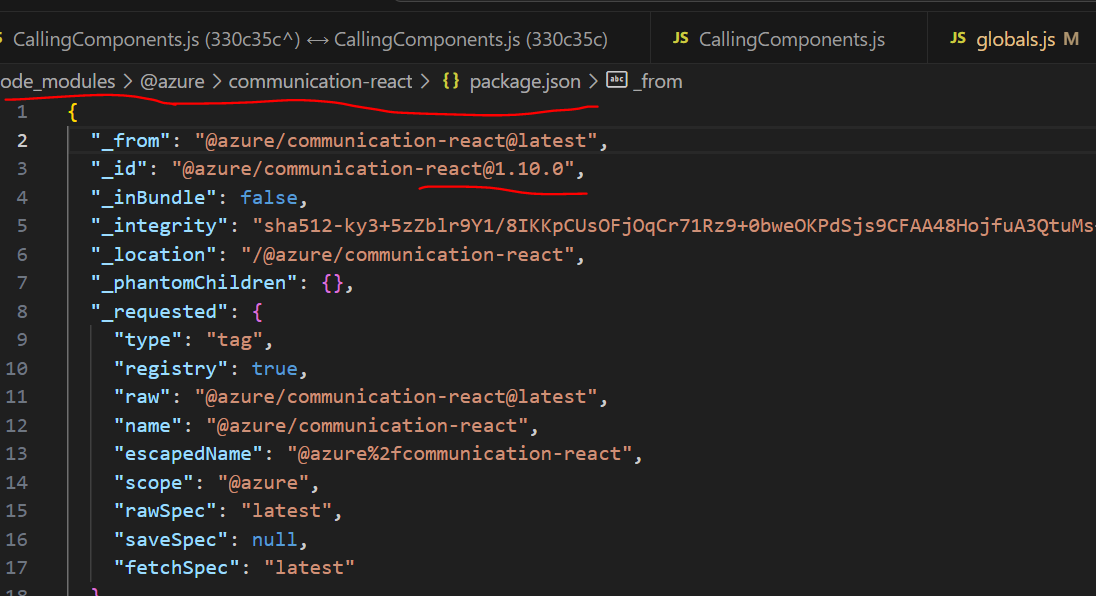Click the empty braces on line 7
This screenshot has width=1096, height=596.
point(333,283)
